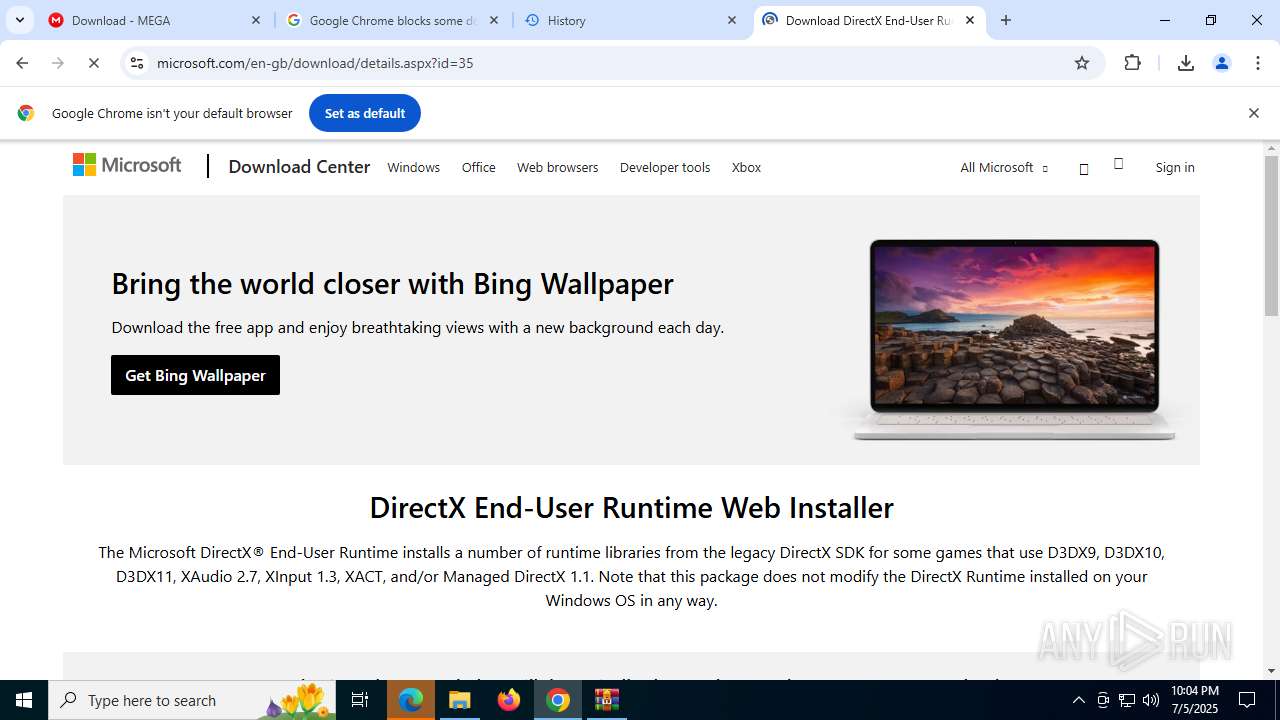Click the network tray icon
Viewport: 1280px width, 720px height.
tap(1127, 700)
